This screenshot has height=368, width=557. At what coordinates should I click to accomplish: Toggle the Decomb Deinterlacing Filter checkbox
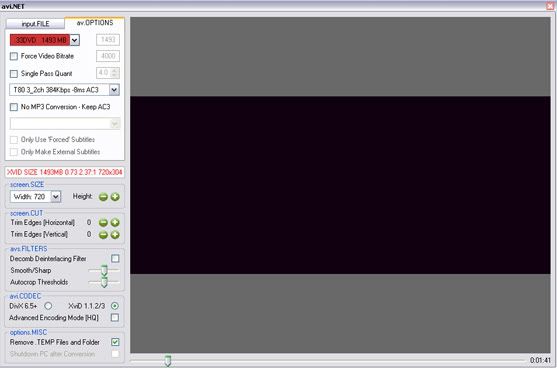[115, 259]
